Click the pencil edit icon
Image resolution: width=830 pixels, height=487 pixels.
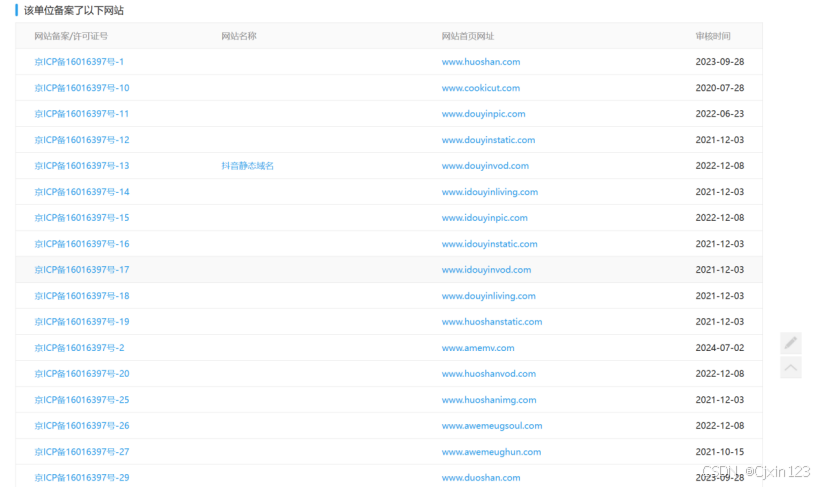[x=790, y=343]
